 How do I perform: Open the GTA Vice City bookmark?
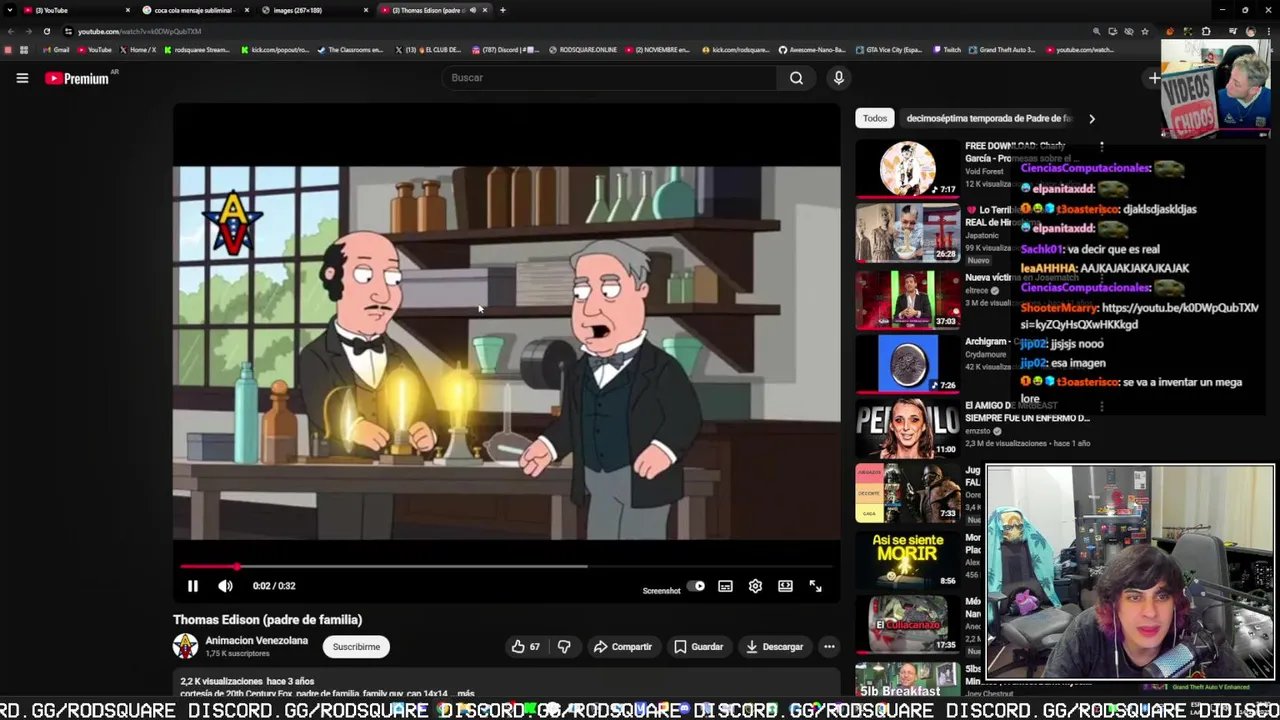point(888,50)
